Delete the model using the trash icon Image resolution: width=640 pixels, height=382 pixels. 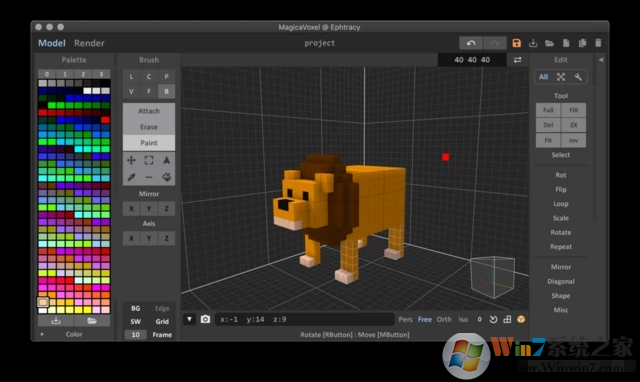pos(598,43)
